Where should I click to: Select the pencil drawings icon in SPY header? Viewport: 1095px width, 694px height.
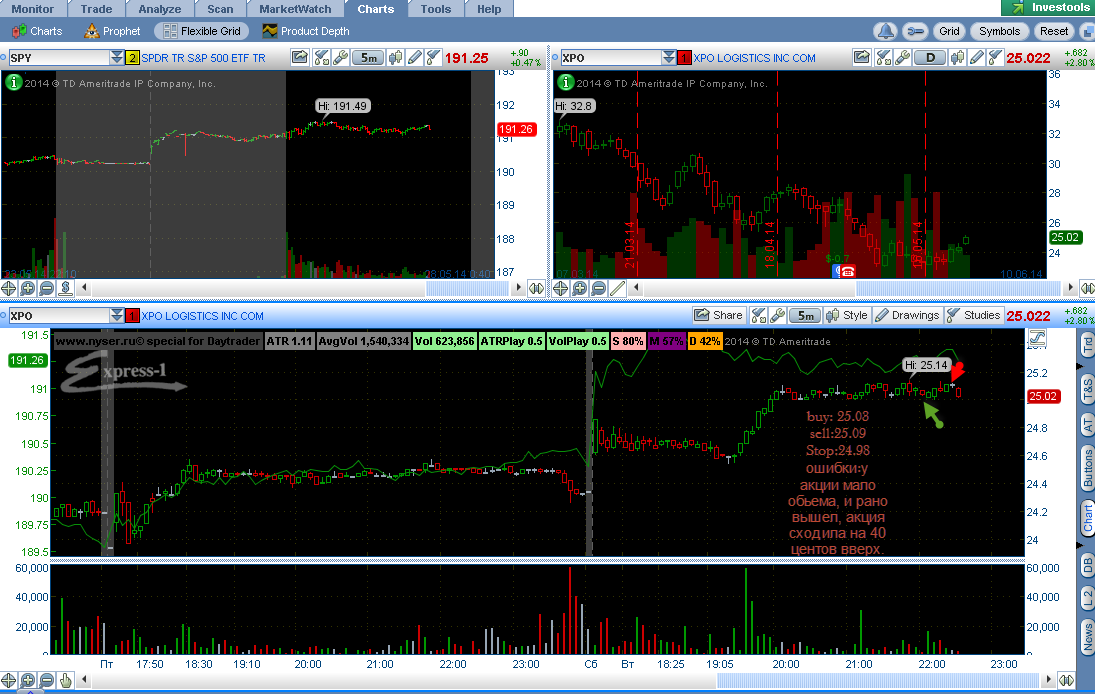[415, 57]
